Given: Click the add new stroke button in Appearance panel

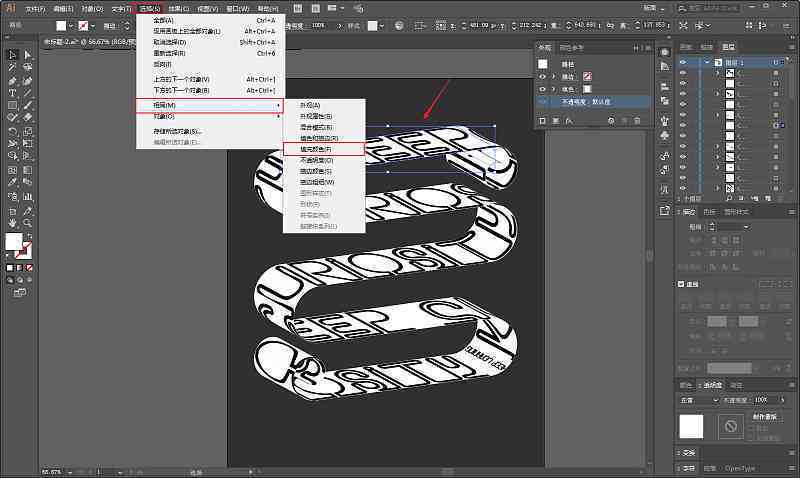Looking at the screenshot, I should pyautogui.click(x=542, y=121).
